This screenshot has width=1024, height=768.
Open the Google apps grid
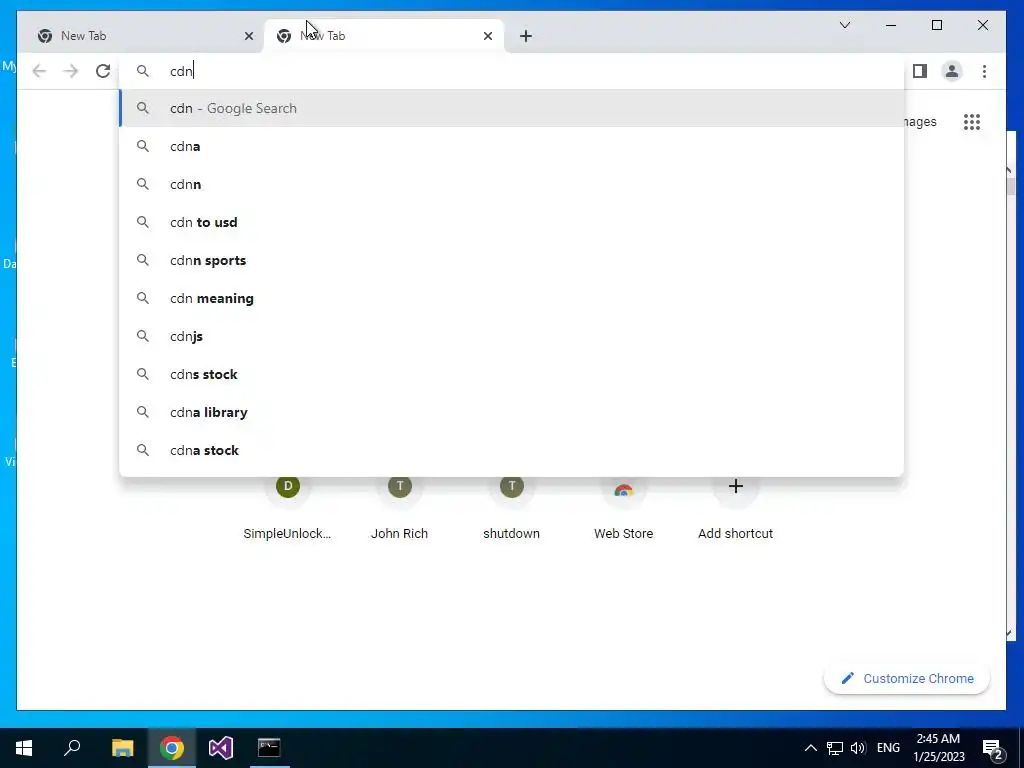pos(972,122)
